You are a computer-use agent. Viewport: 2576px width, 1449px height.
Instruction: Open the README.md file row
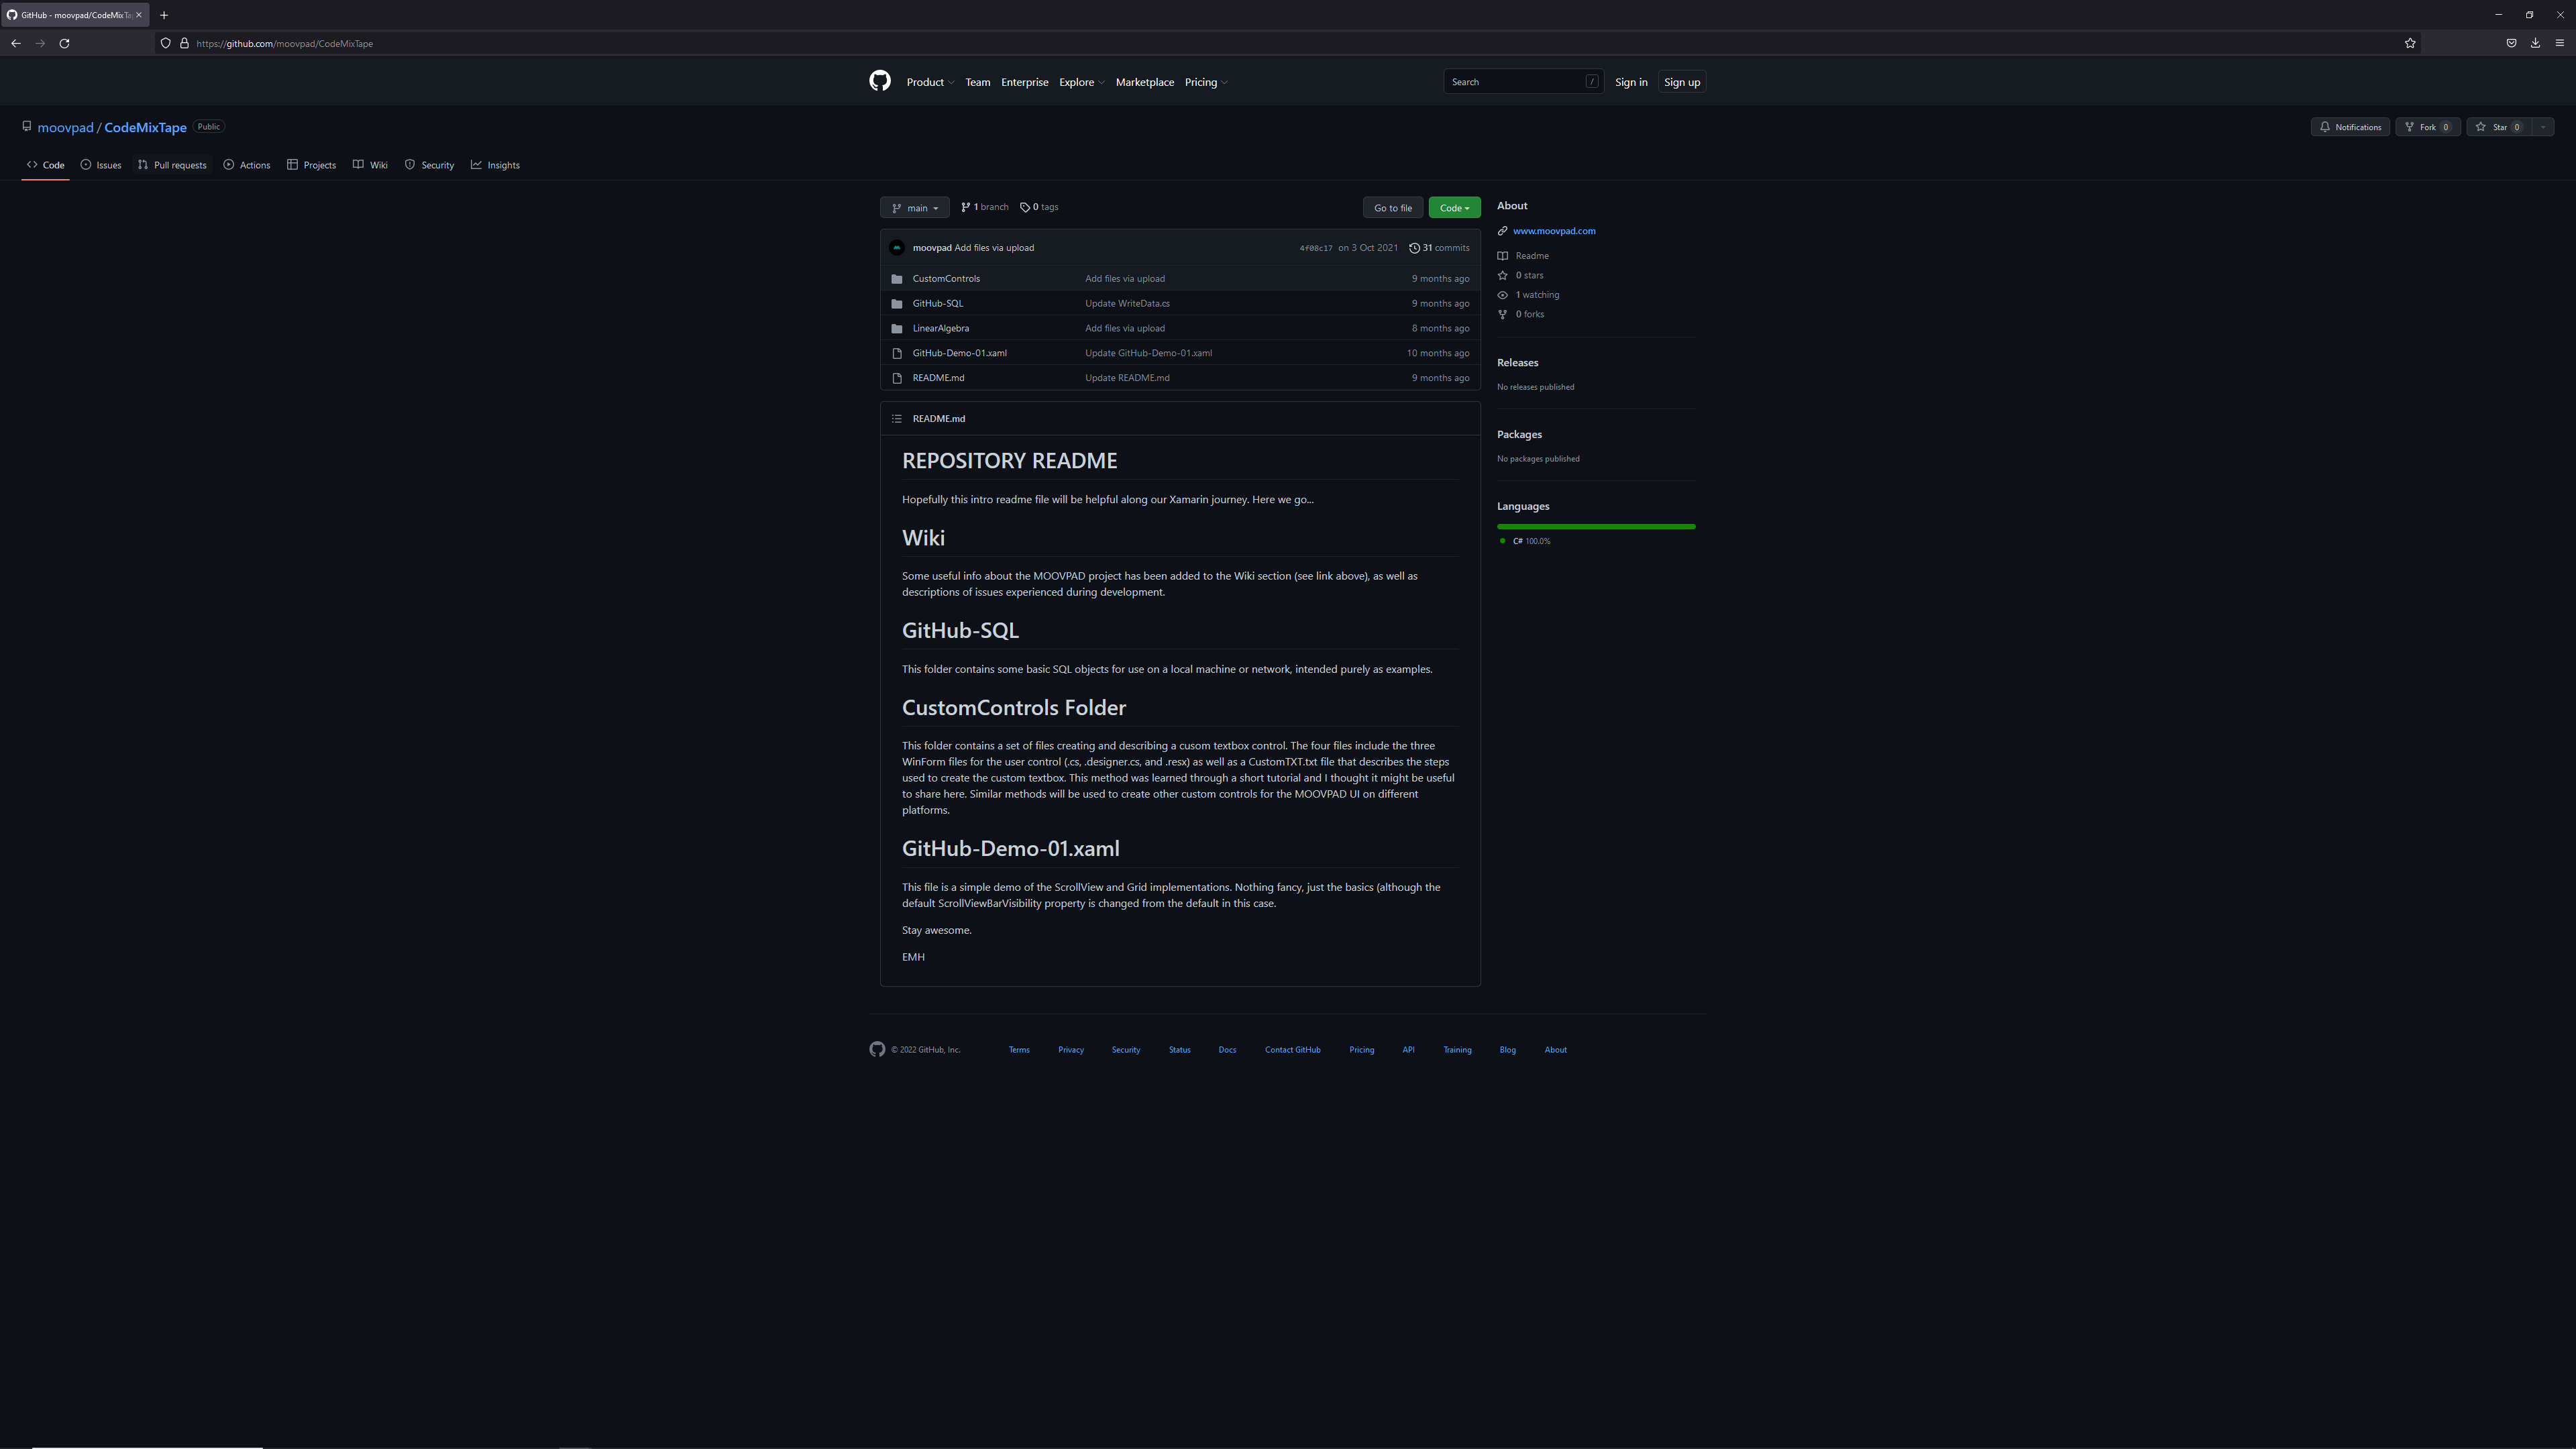[x=1180, y=378]
